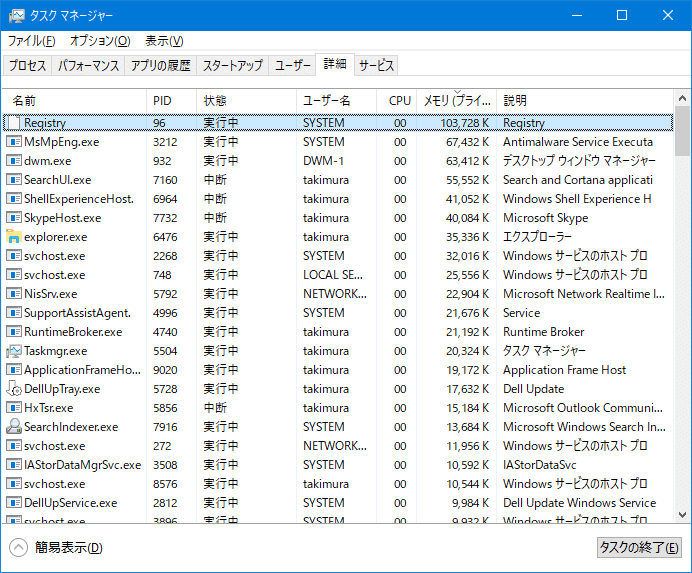Open the ファイル(F) menu

(x=32, y=41)
